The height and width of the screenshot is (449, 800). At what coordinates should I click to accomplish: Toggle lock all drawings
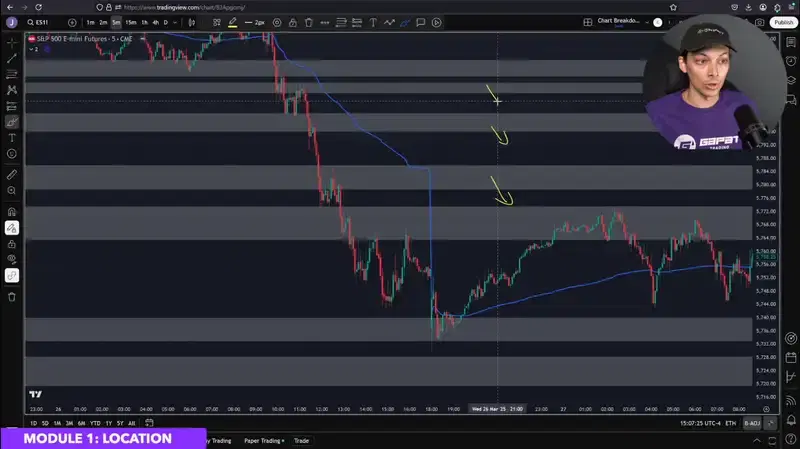pos(12,244)
